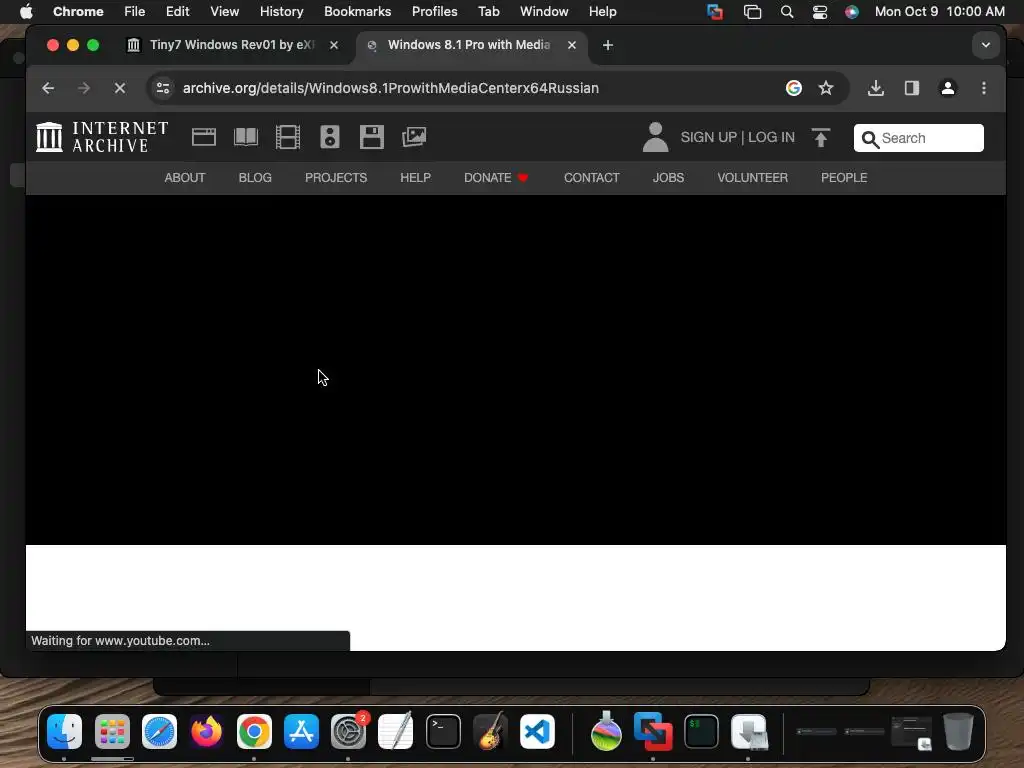Open the CONTACT link
The height and width of the screenshot is (768, 1024).
point(592,178)
